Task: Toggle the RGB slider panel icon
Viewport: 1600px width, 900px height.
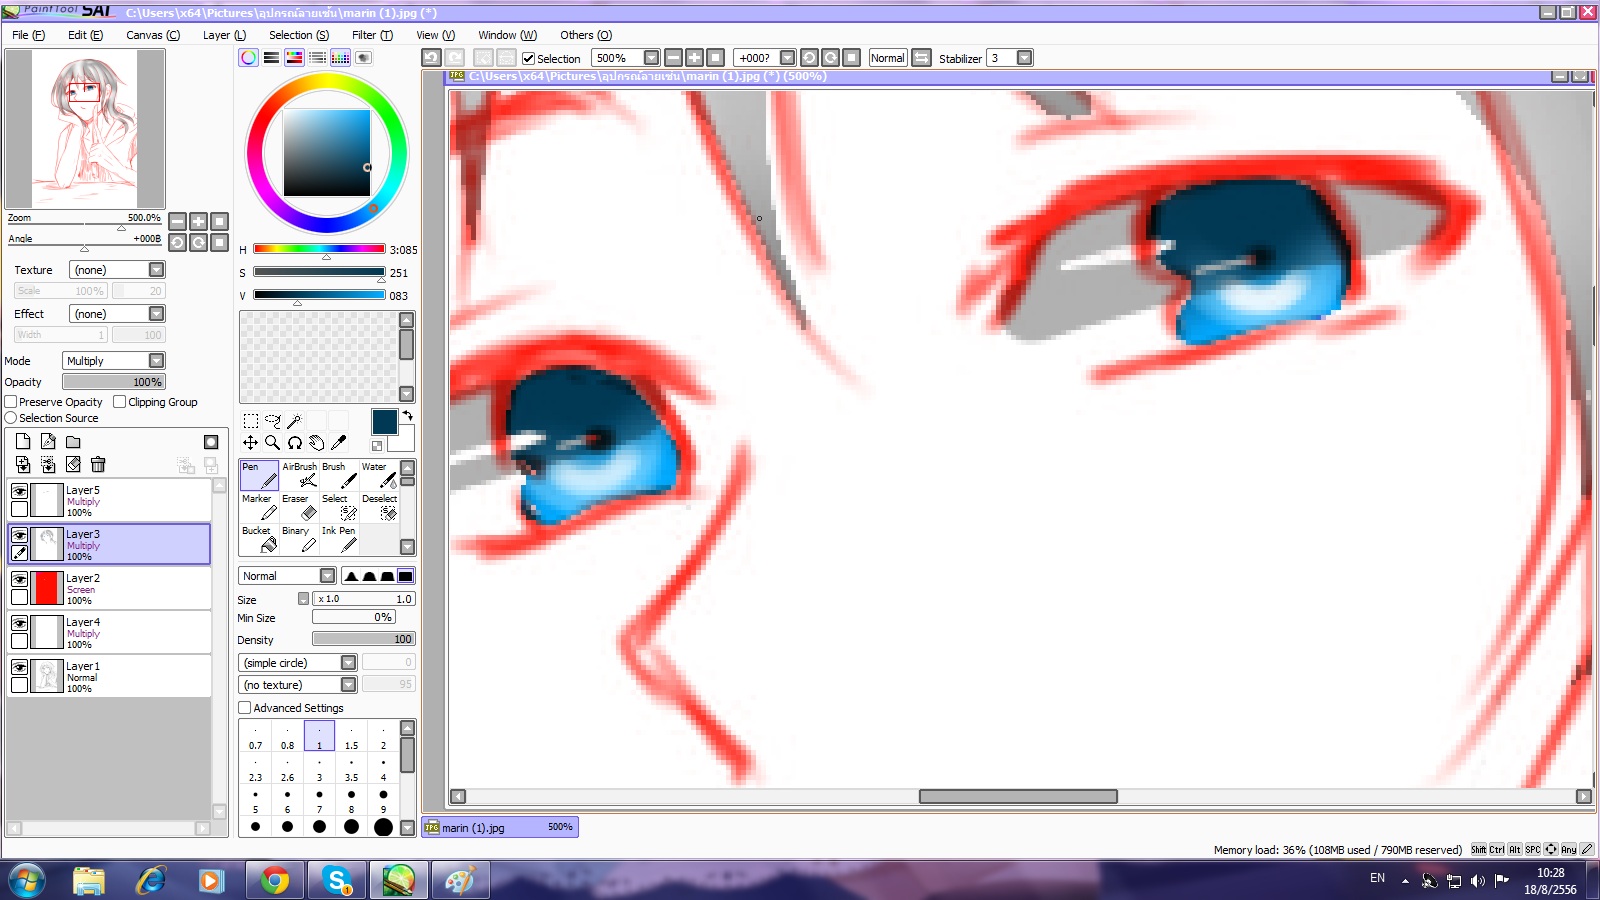Action: [x=271, y=58]
